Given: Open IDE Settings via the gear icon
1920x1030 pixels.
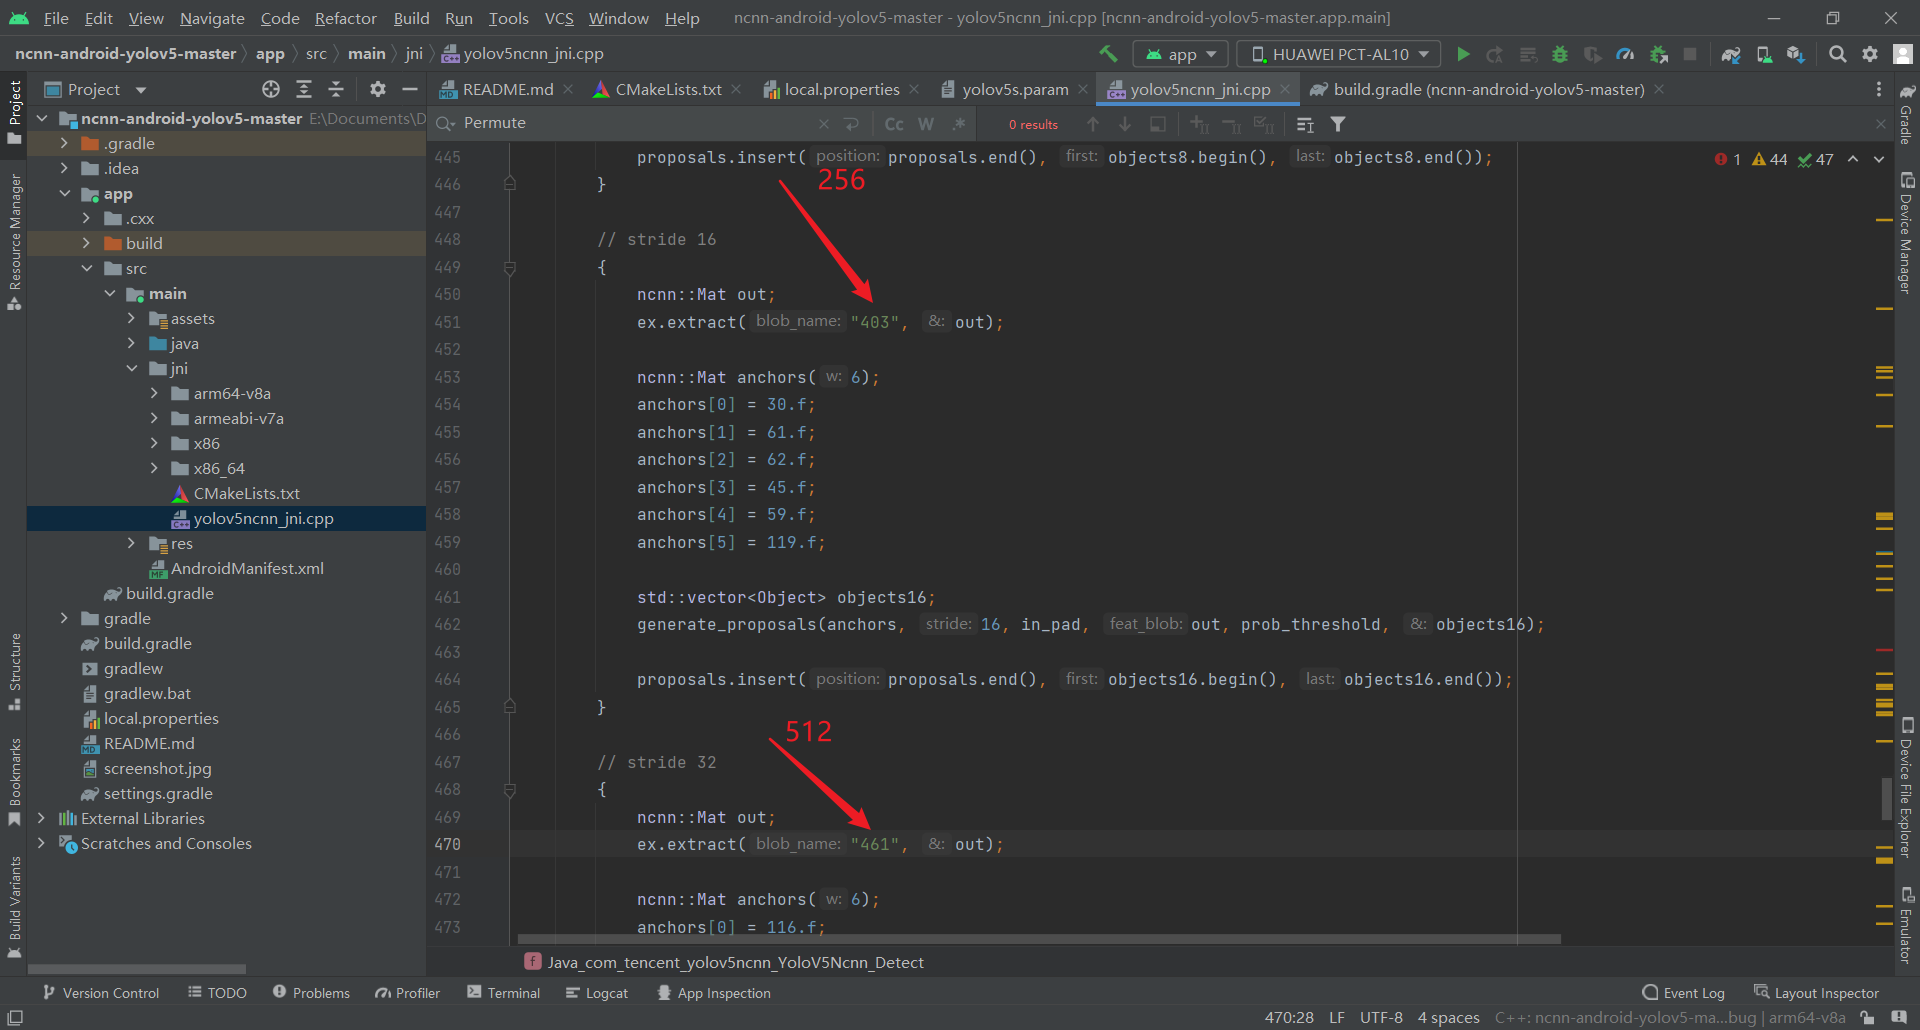Looking at the screenshot, I should [x=1869, y=54].
